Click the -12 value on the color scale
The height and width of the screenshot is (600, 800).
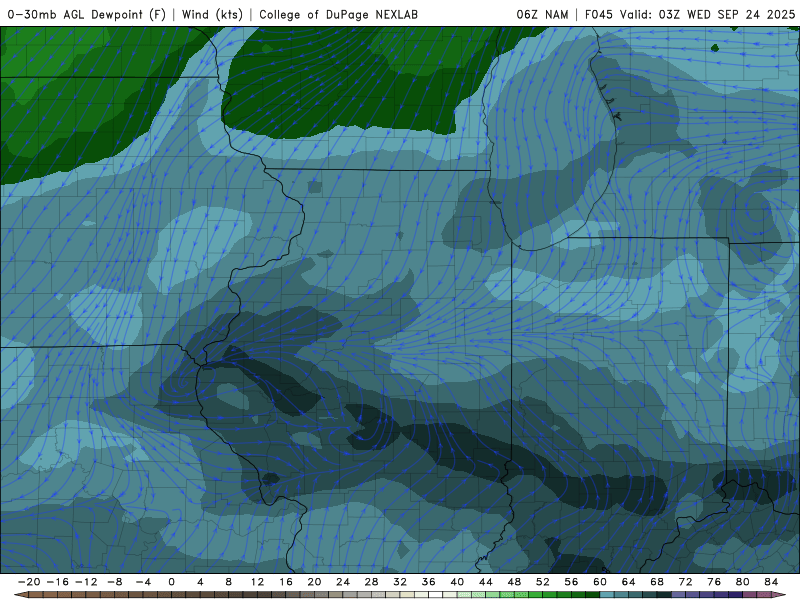[86, 582]
